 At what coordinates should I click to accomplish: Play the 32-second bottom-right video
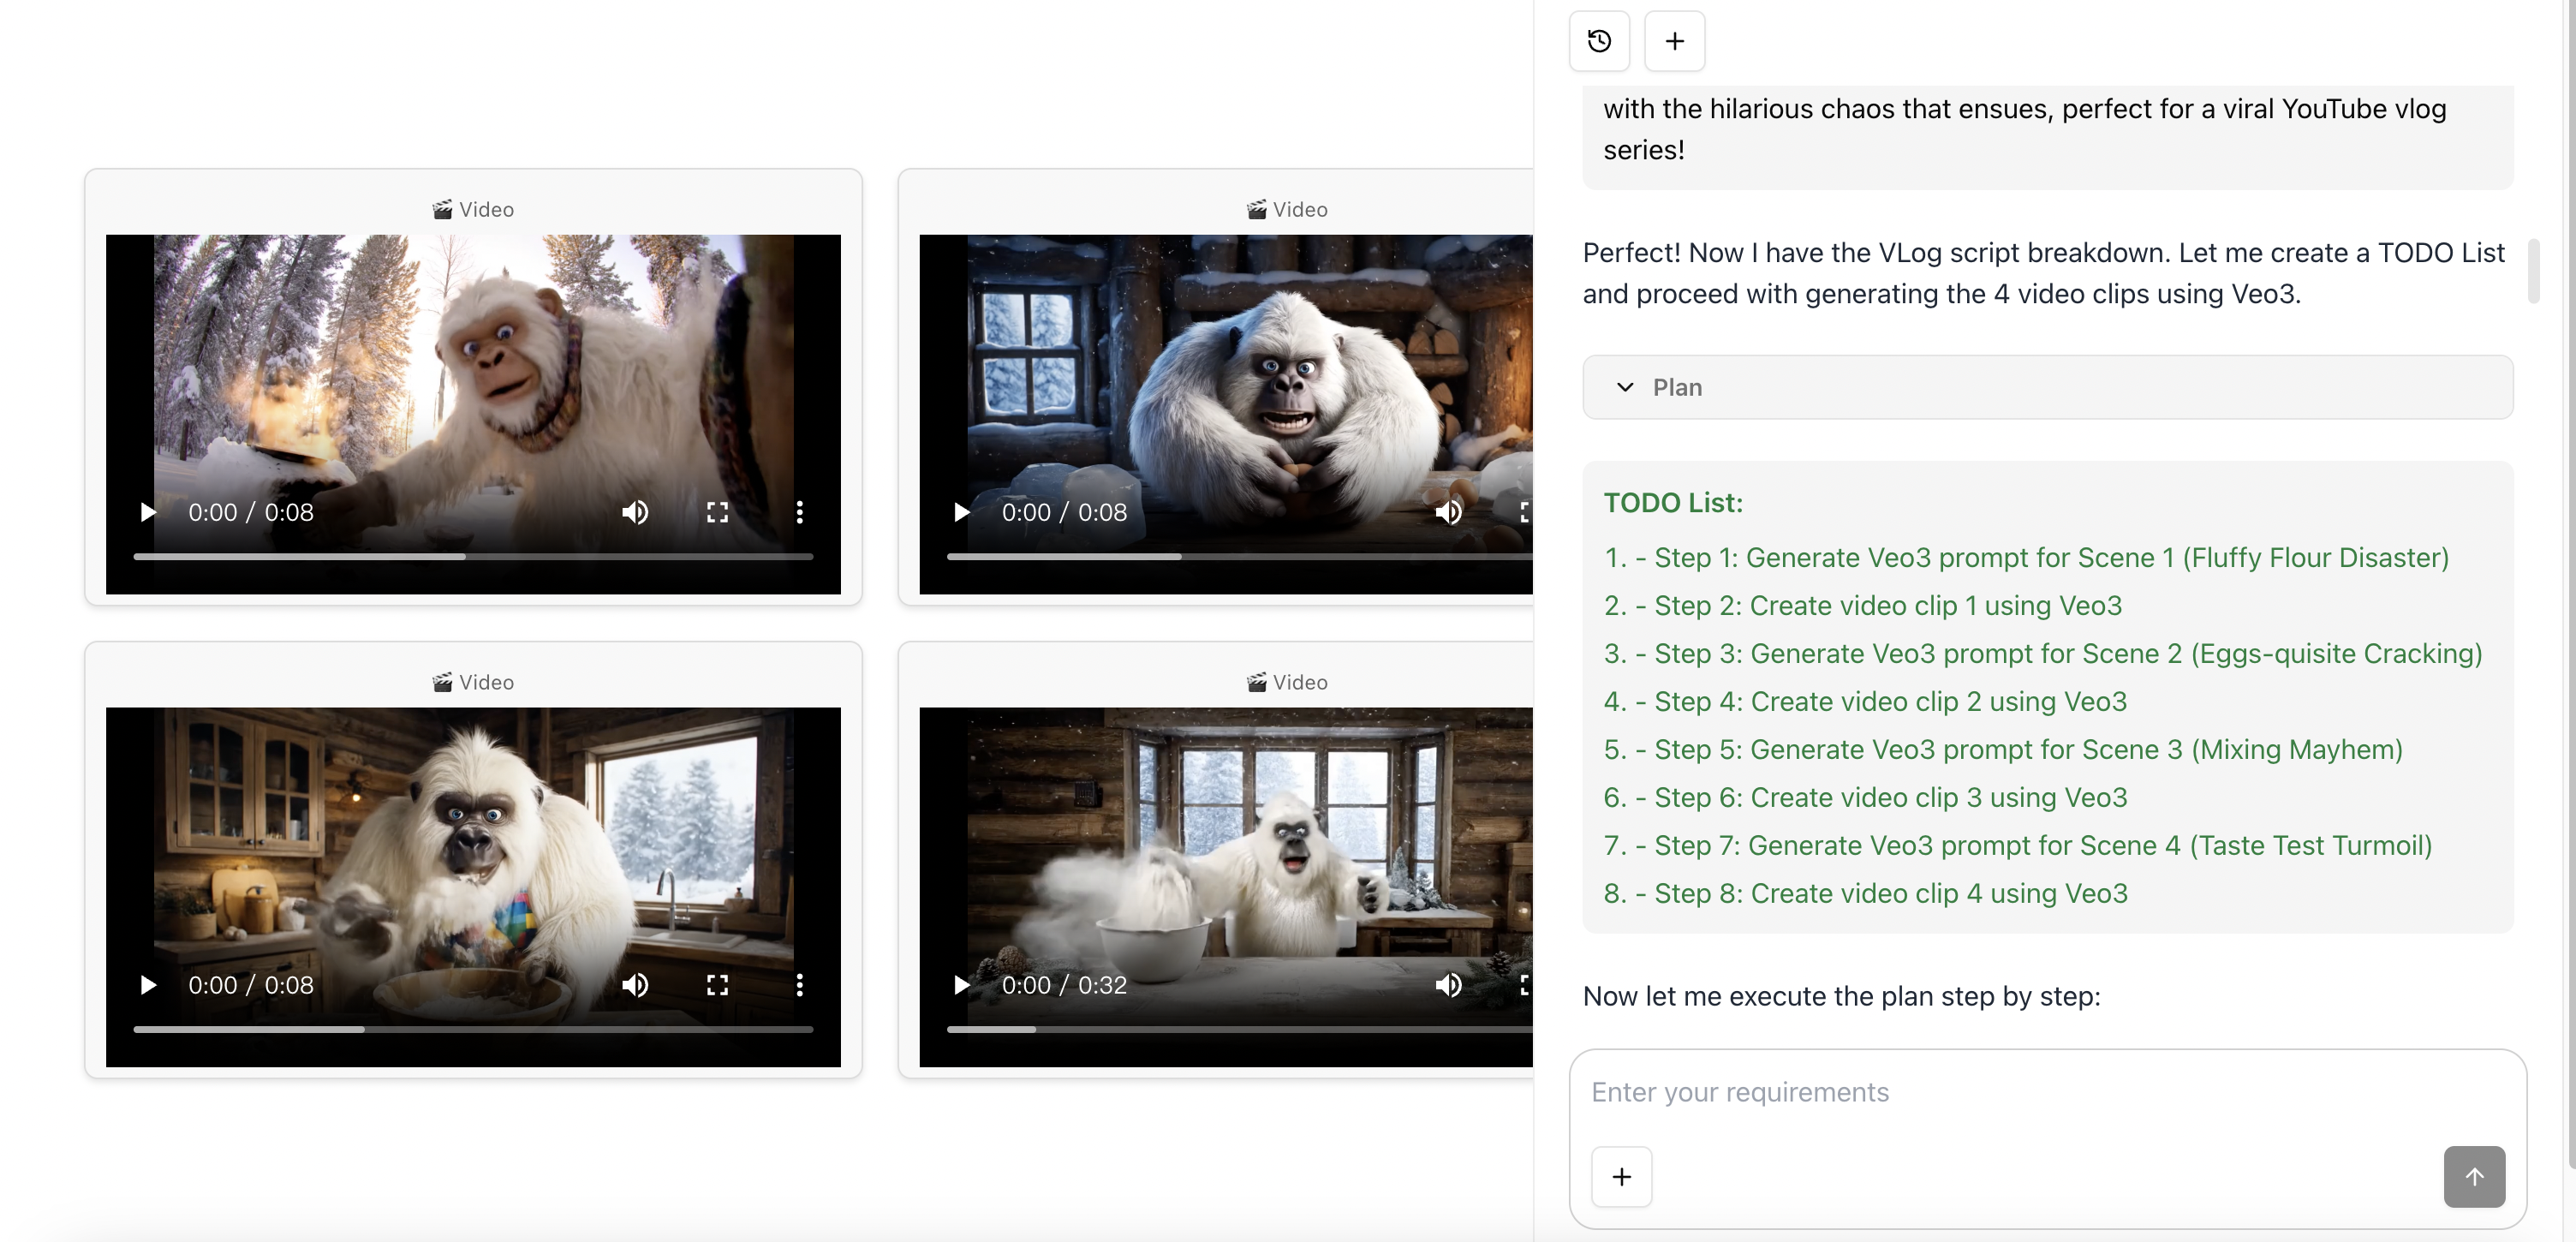tap(961, 985)
